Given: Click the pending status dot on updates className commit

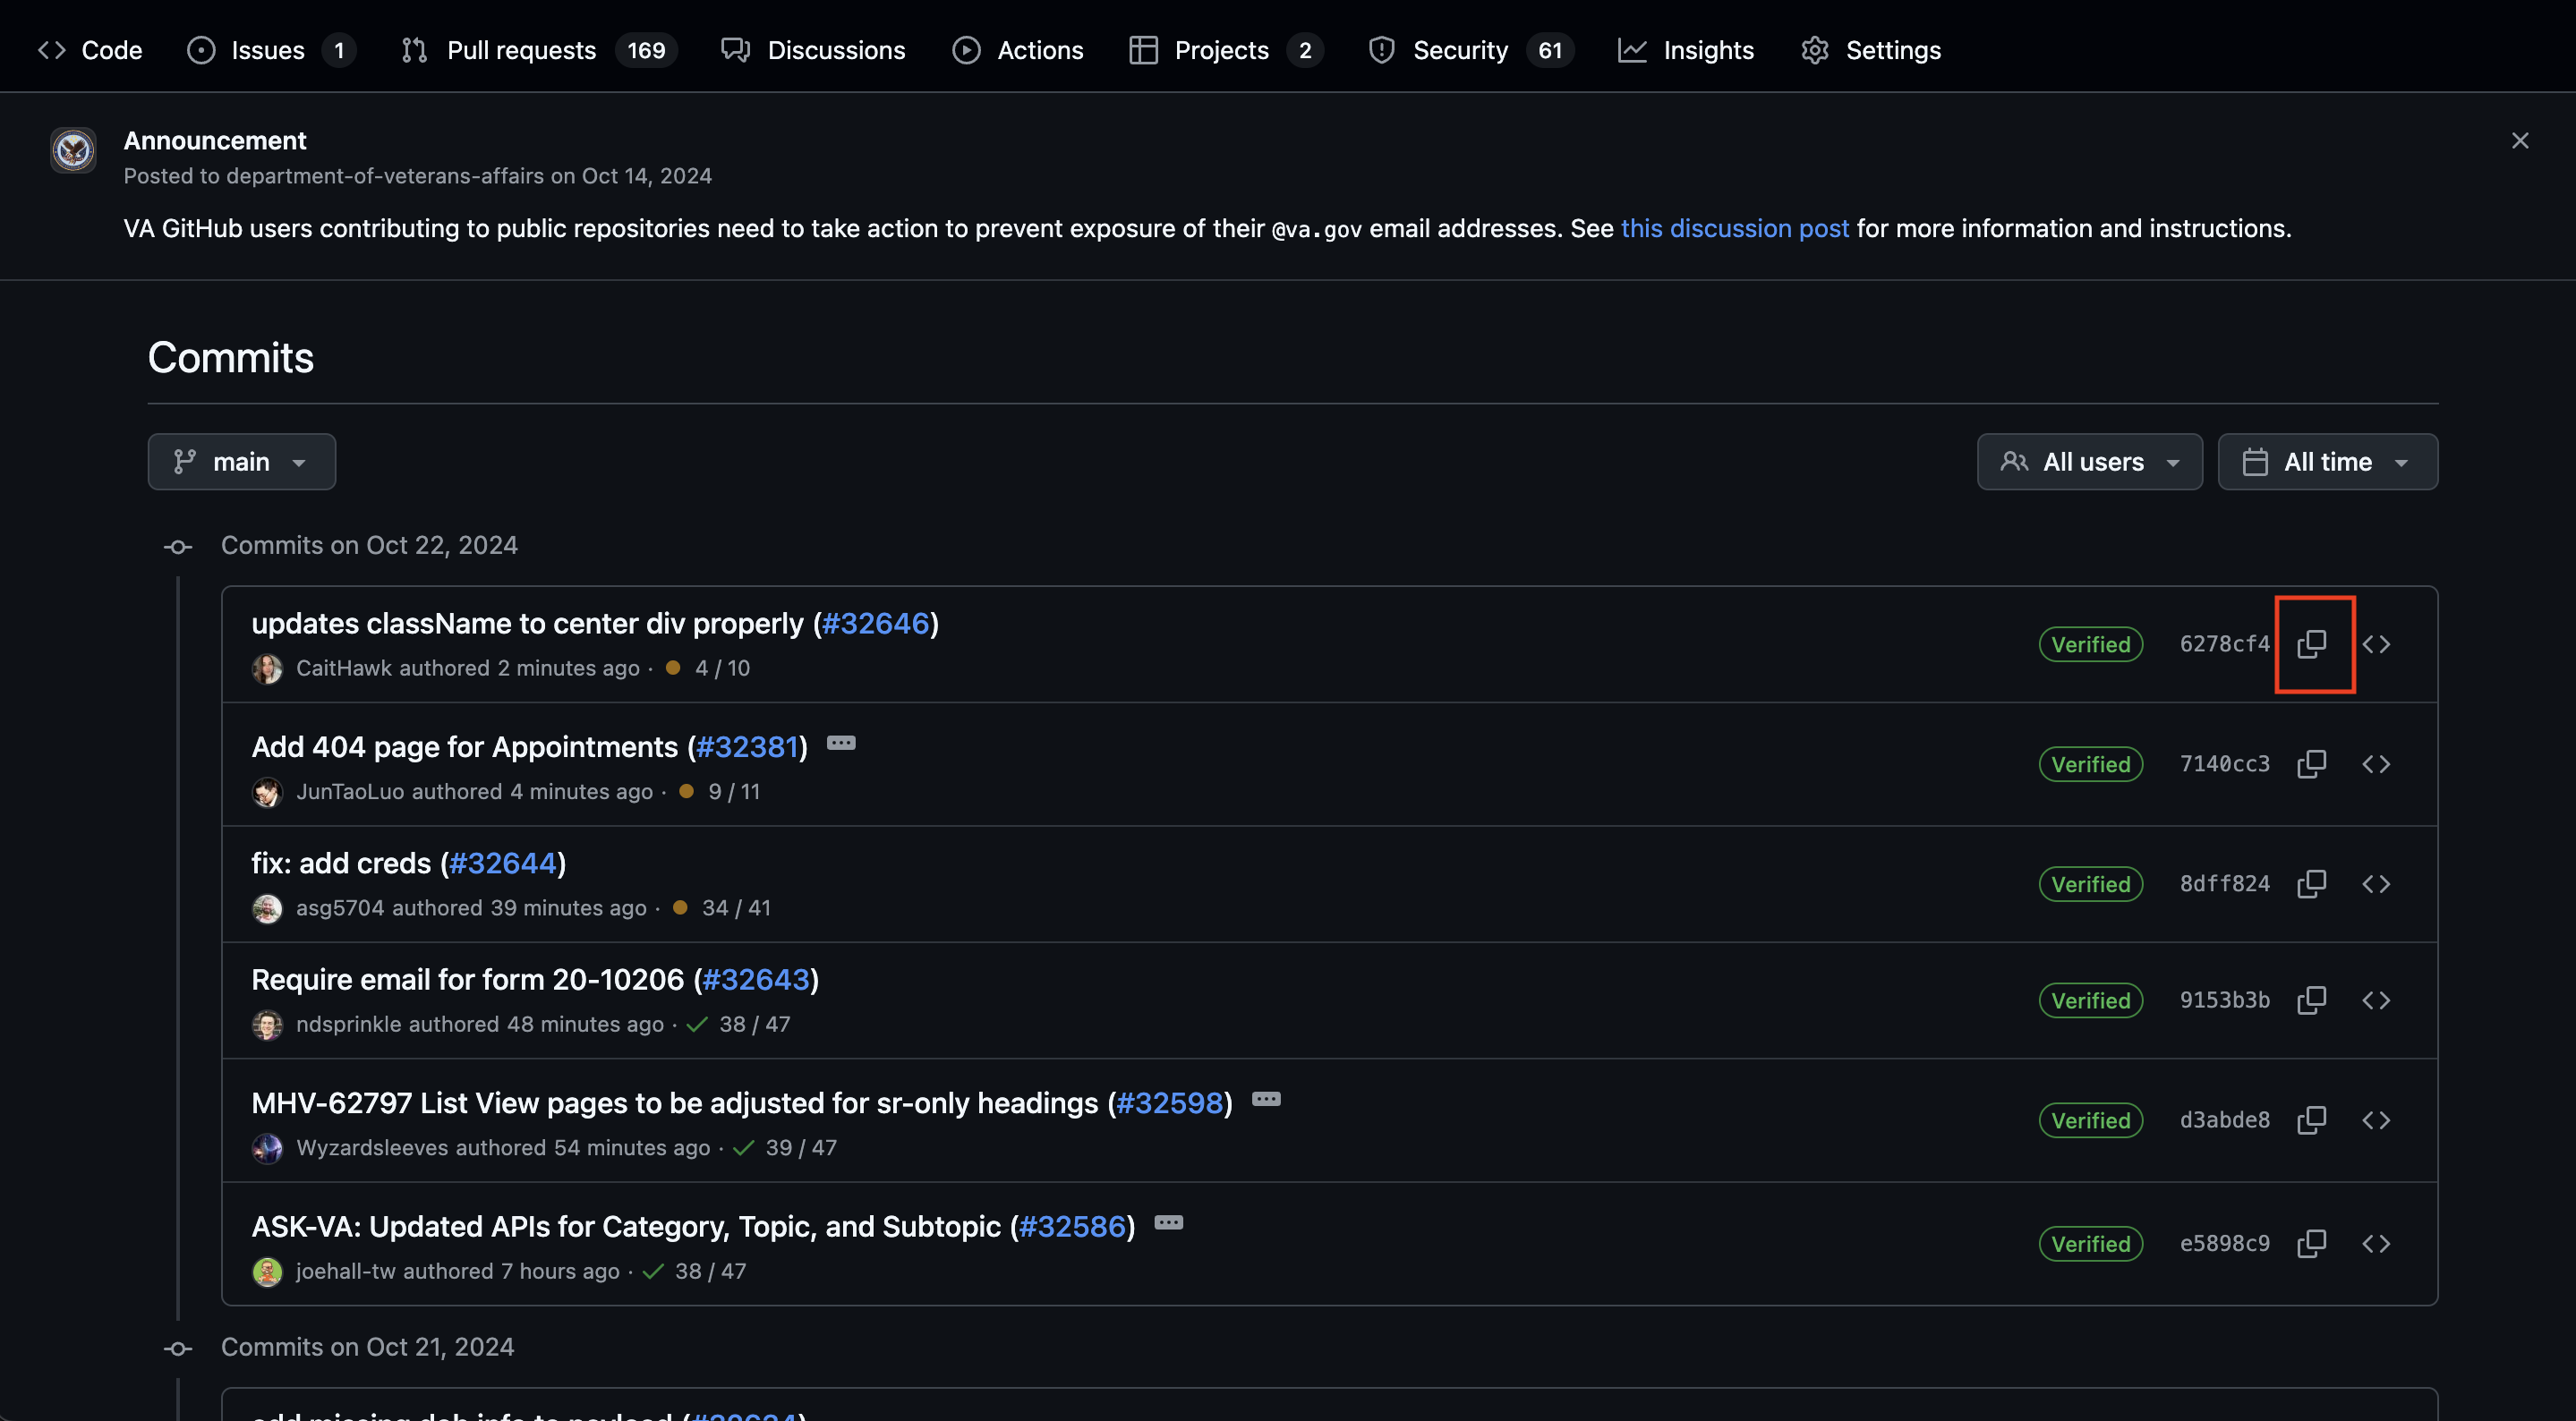Looking at the screenshot, I should [673, 668].
